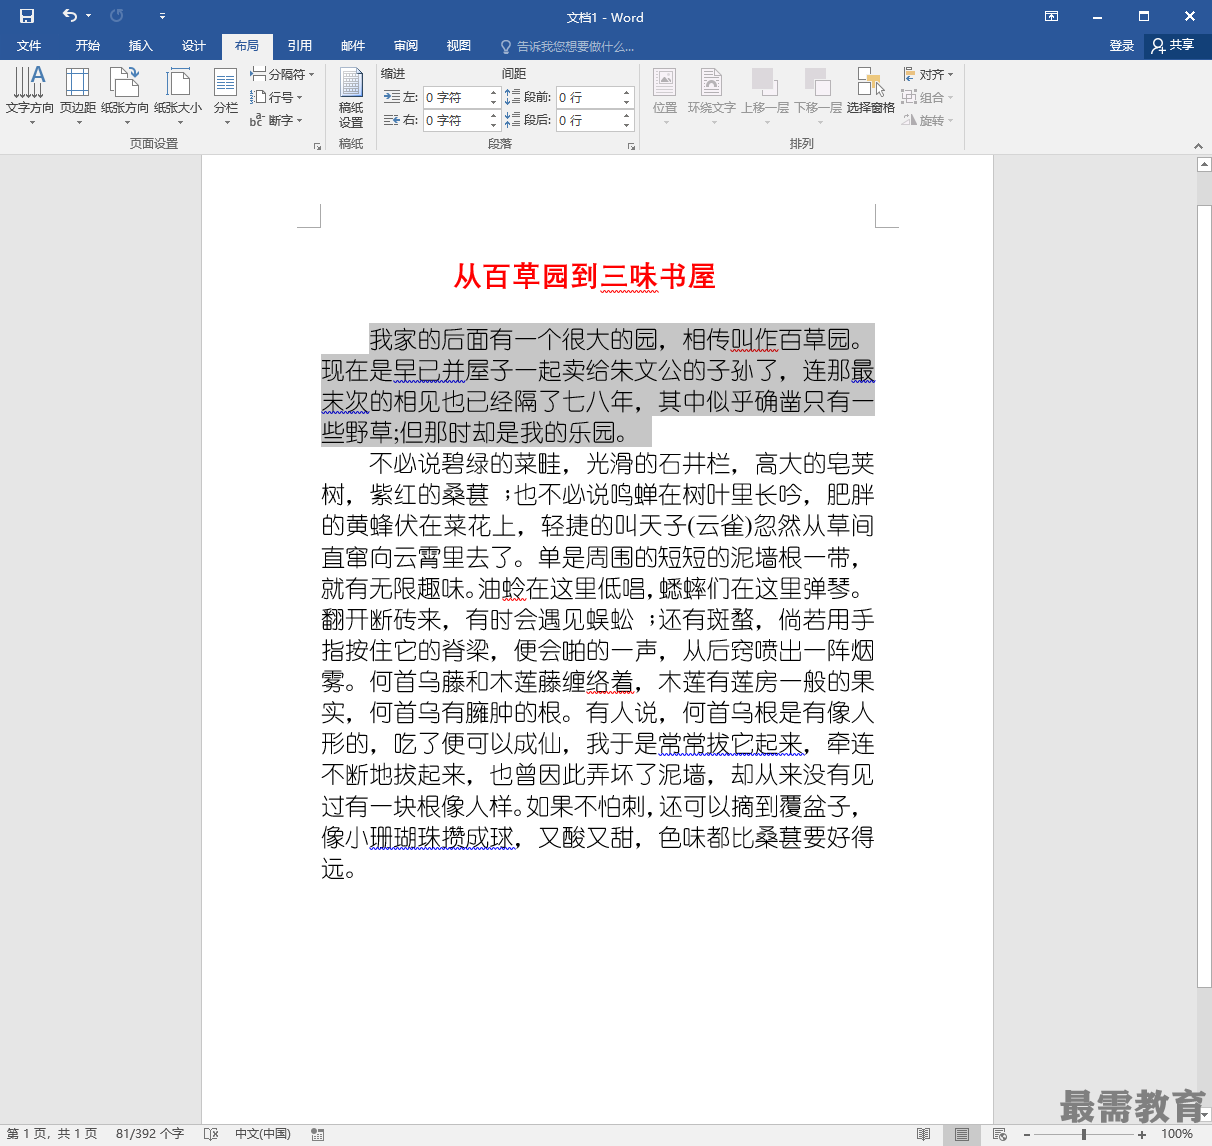This screenshot has width=1212, height=1146.
Task: Click the right indent 右 value field
Action: (x=455, y=120)
